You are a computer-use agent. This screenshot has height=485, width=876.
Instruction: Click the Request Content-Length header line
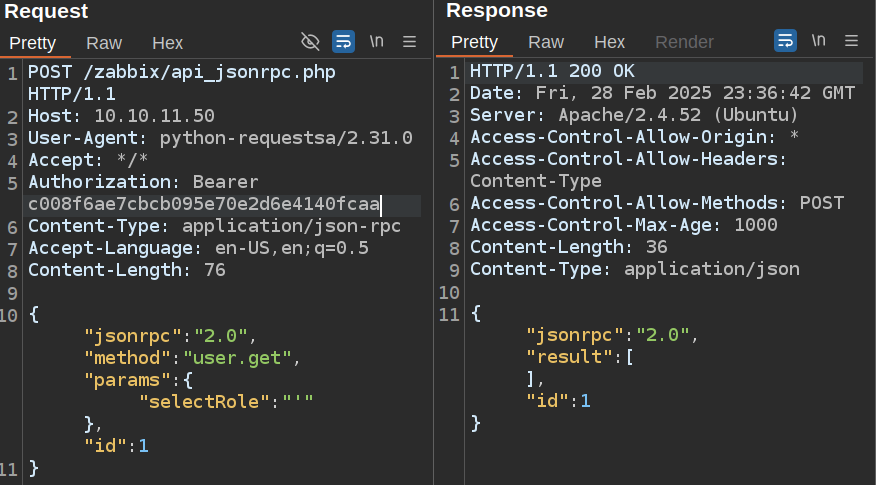point(126,270)
